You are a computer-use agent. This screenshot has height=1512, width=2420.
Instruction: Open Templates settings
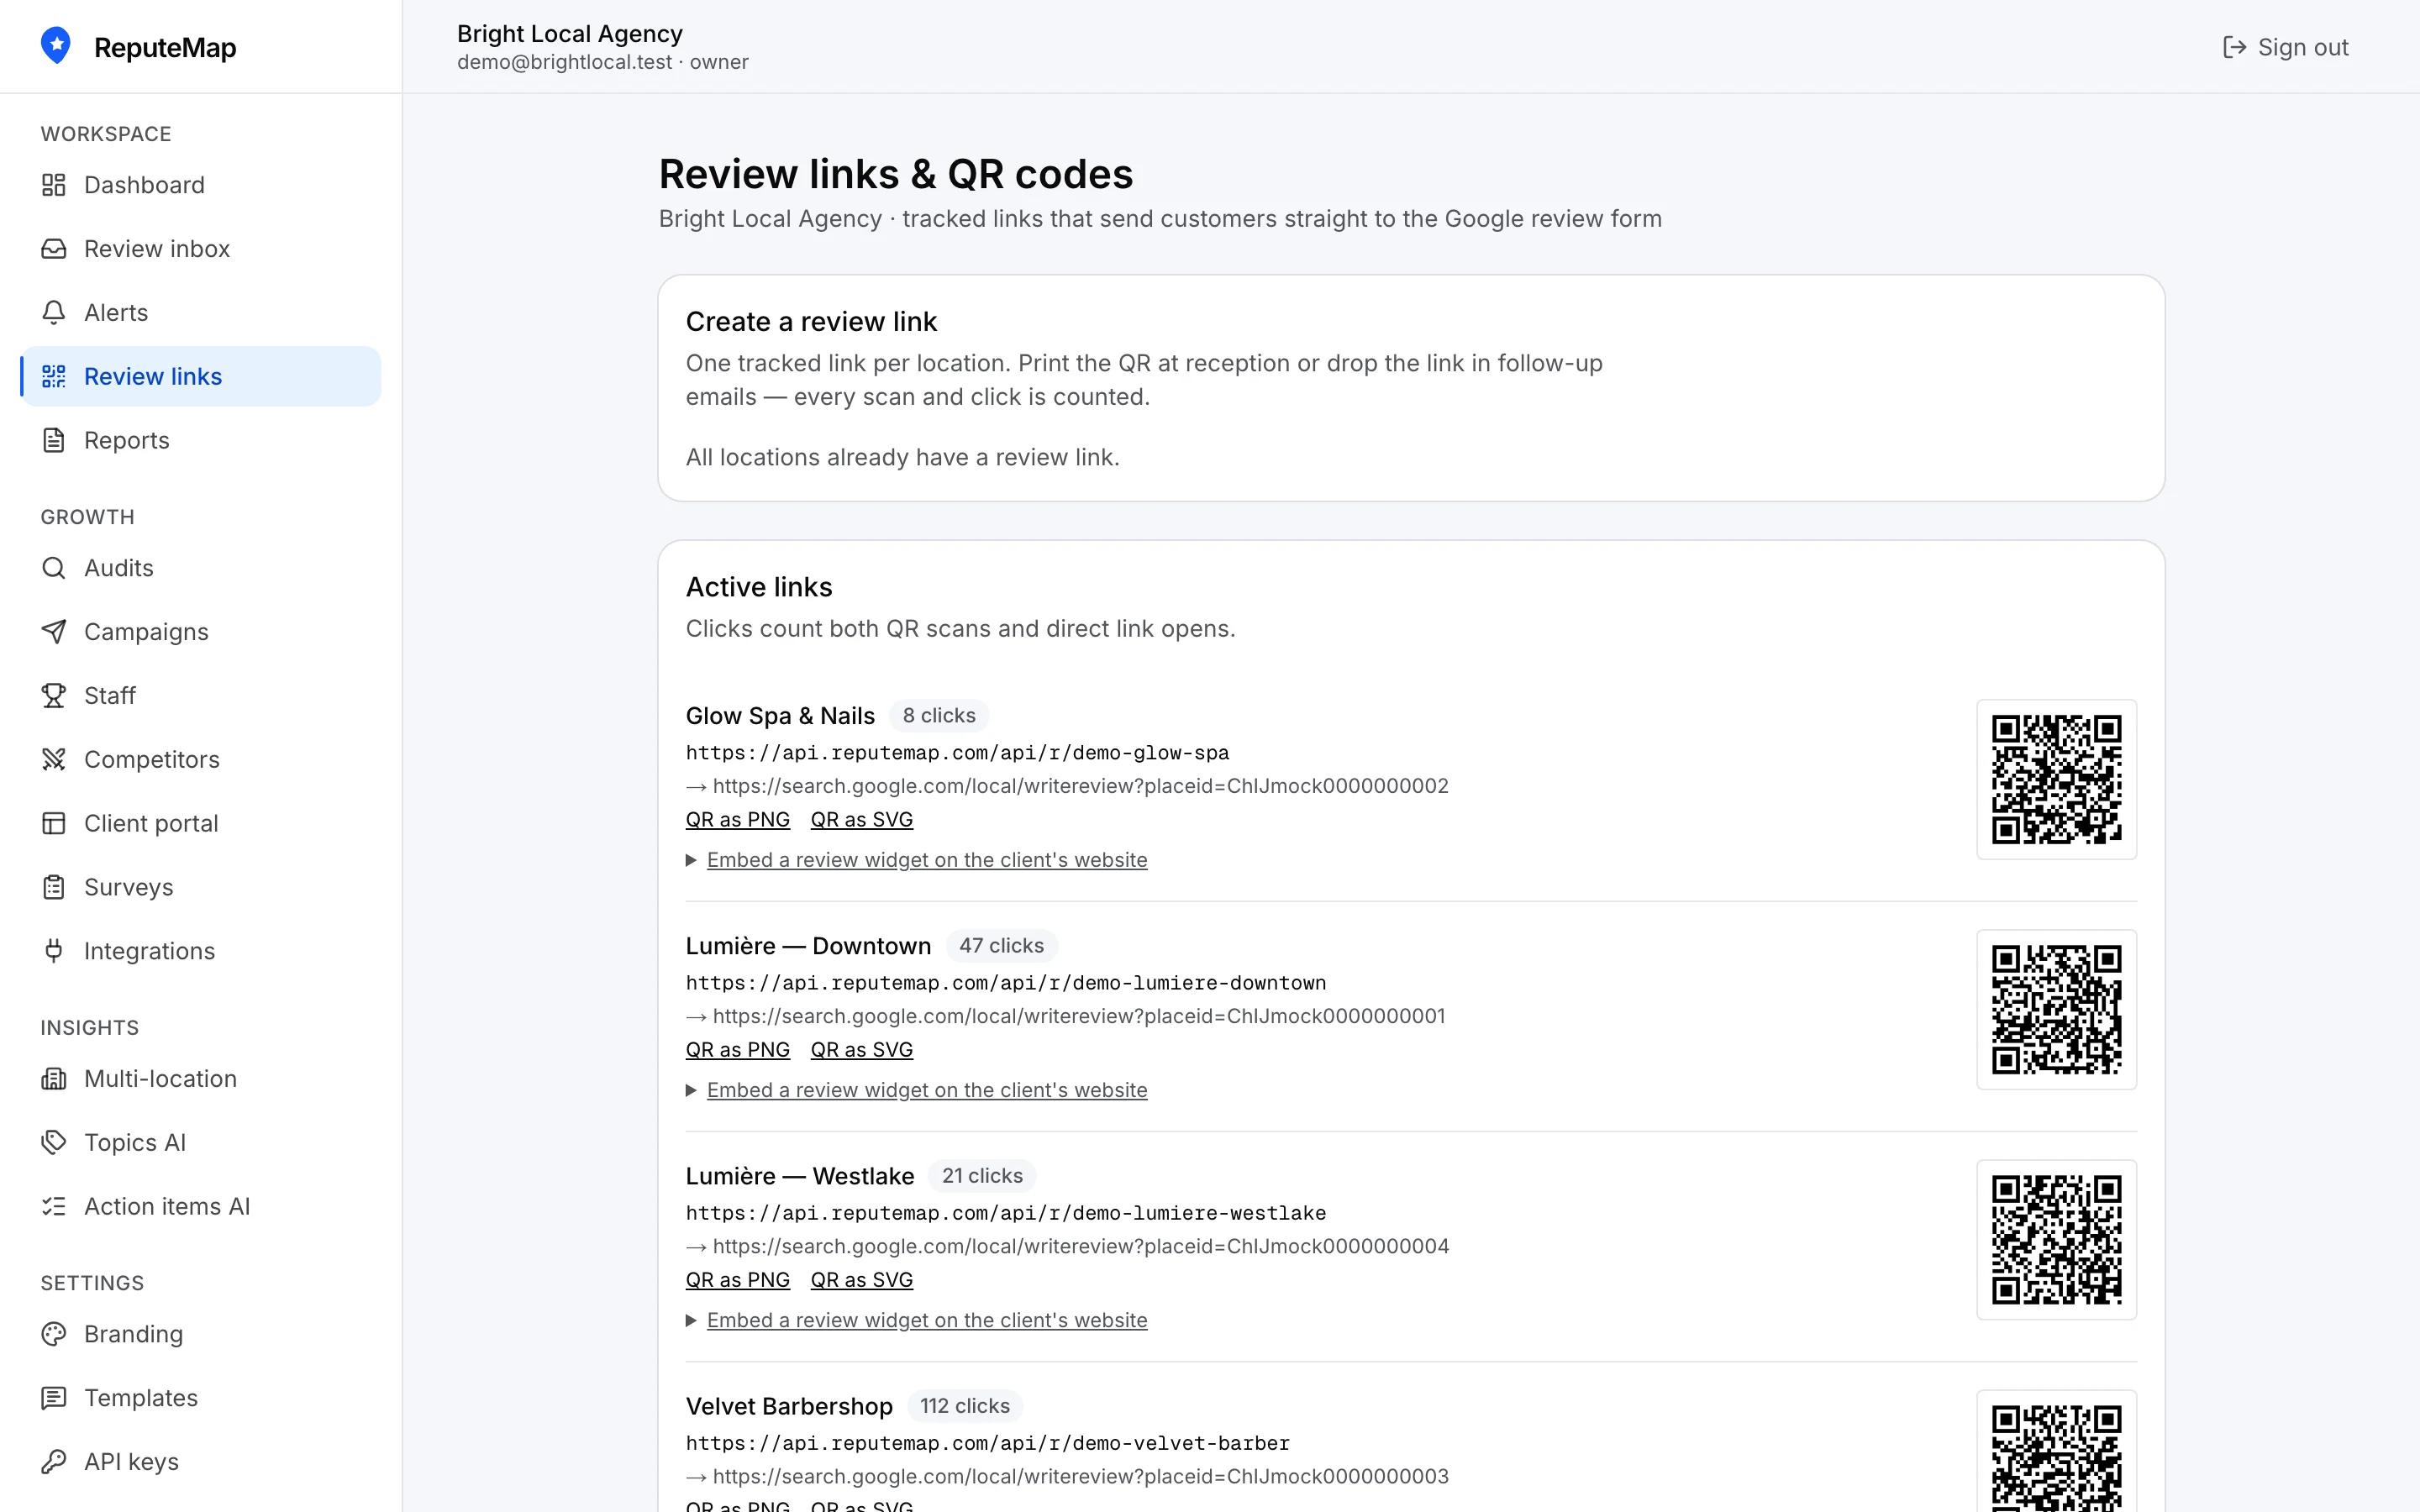click(x=201, y=1398)
